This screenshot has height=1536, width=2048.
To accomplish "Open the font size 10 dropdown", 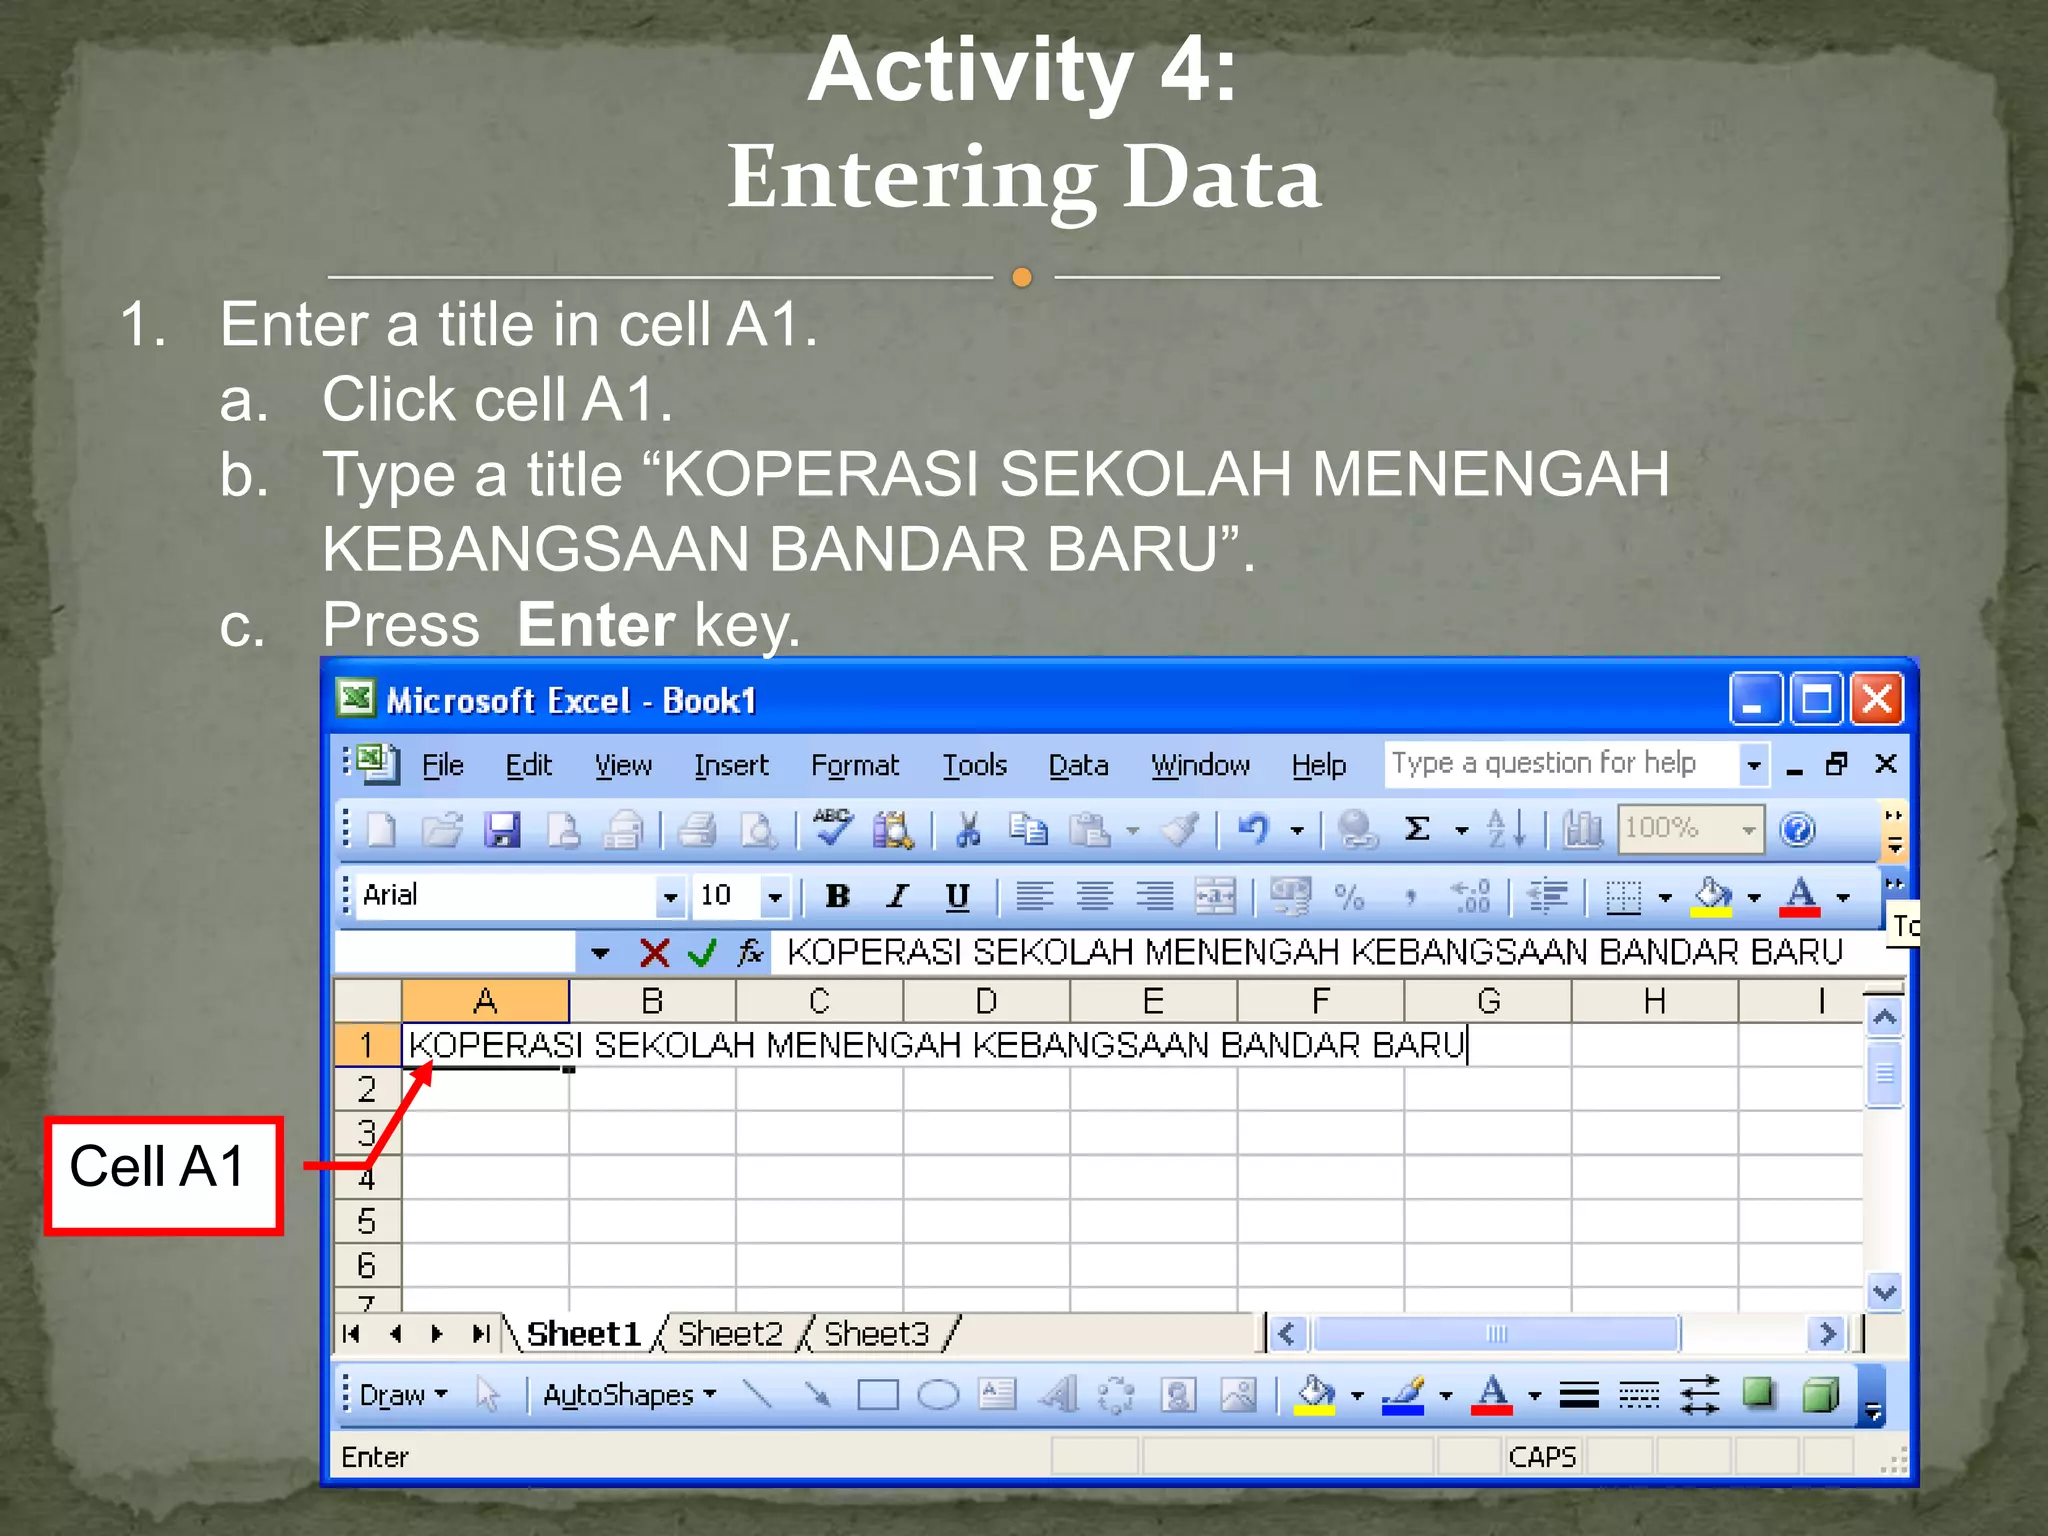I will pos(775,897).
